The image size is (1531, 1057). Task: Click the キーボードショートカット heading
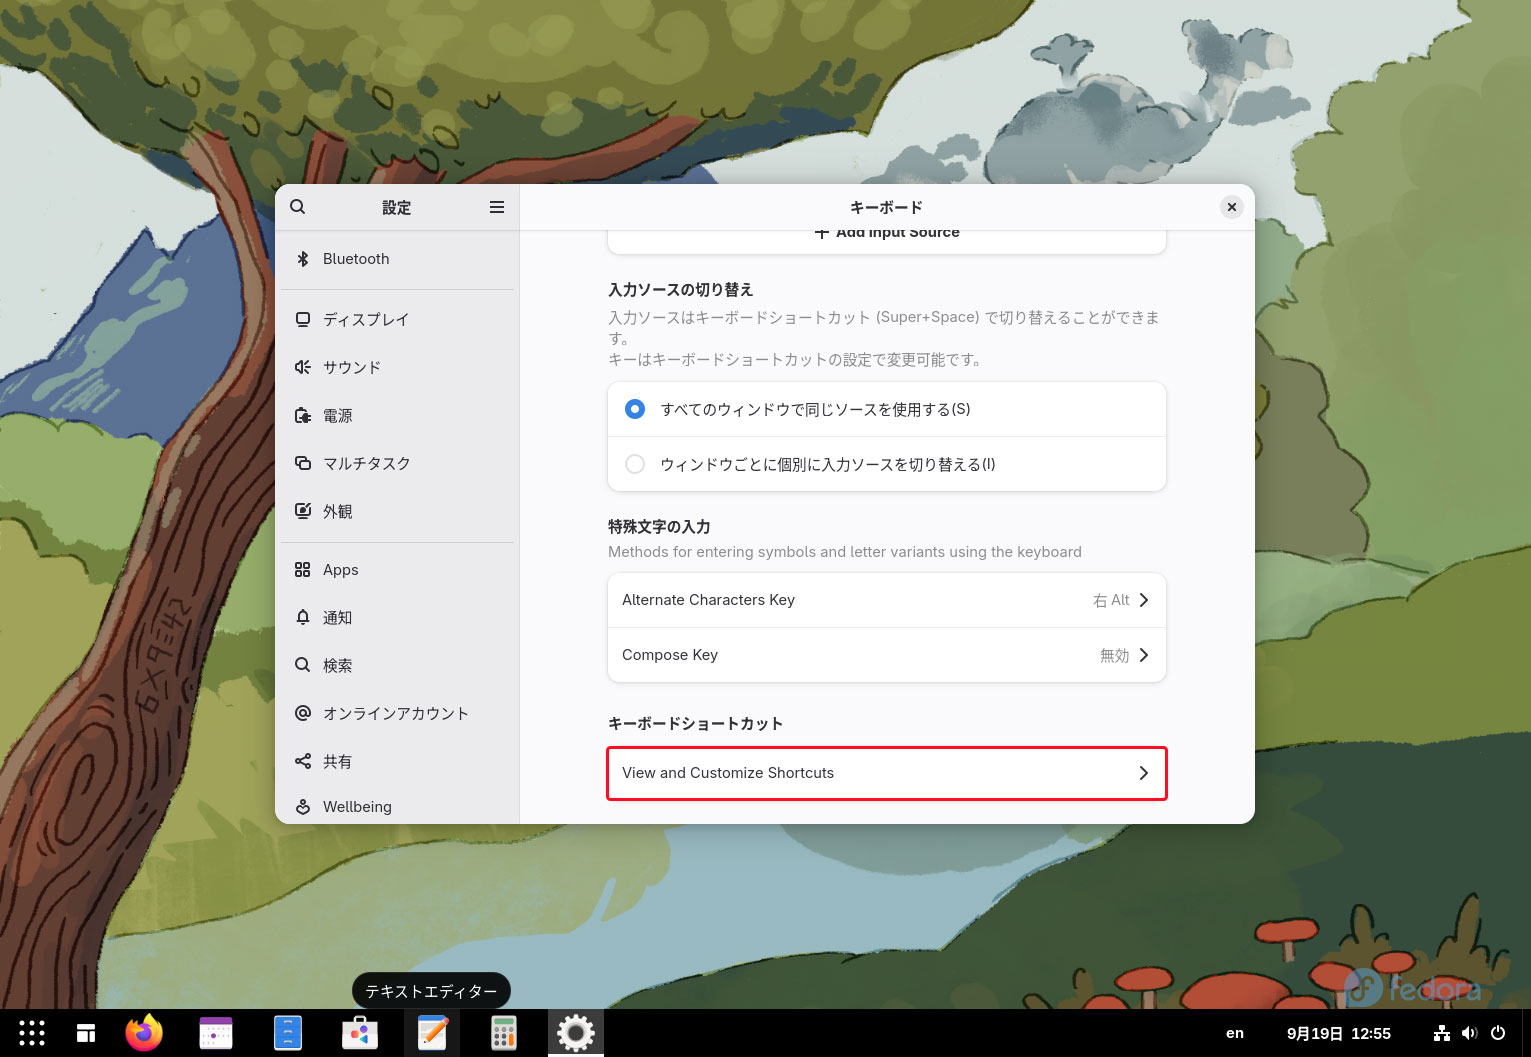coord(695,723)
